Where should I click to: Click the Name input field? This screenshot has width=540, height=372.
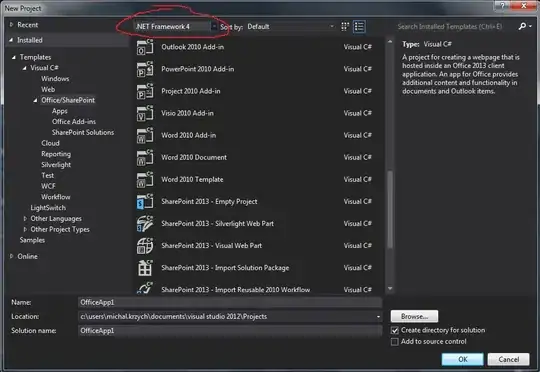[x=230, y=302]
